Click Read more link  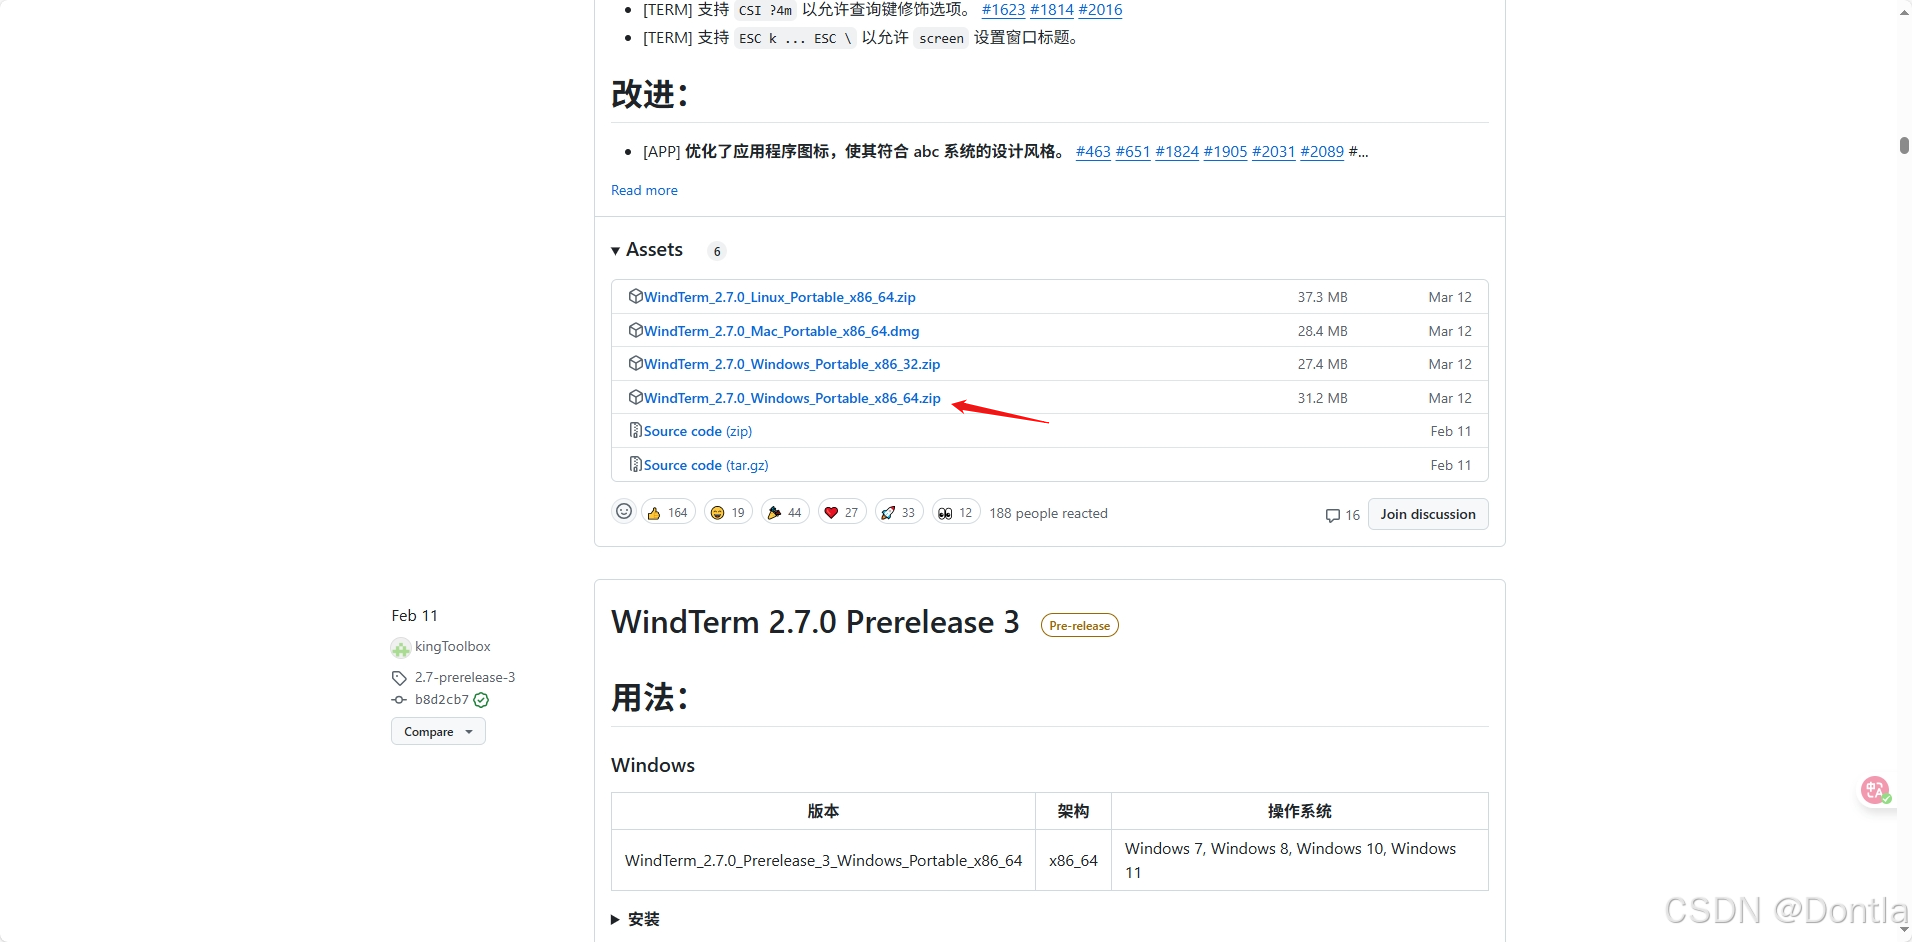pos(644,190)
